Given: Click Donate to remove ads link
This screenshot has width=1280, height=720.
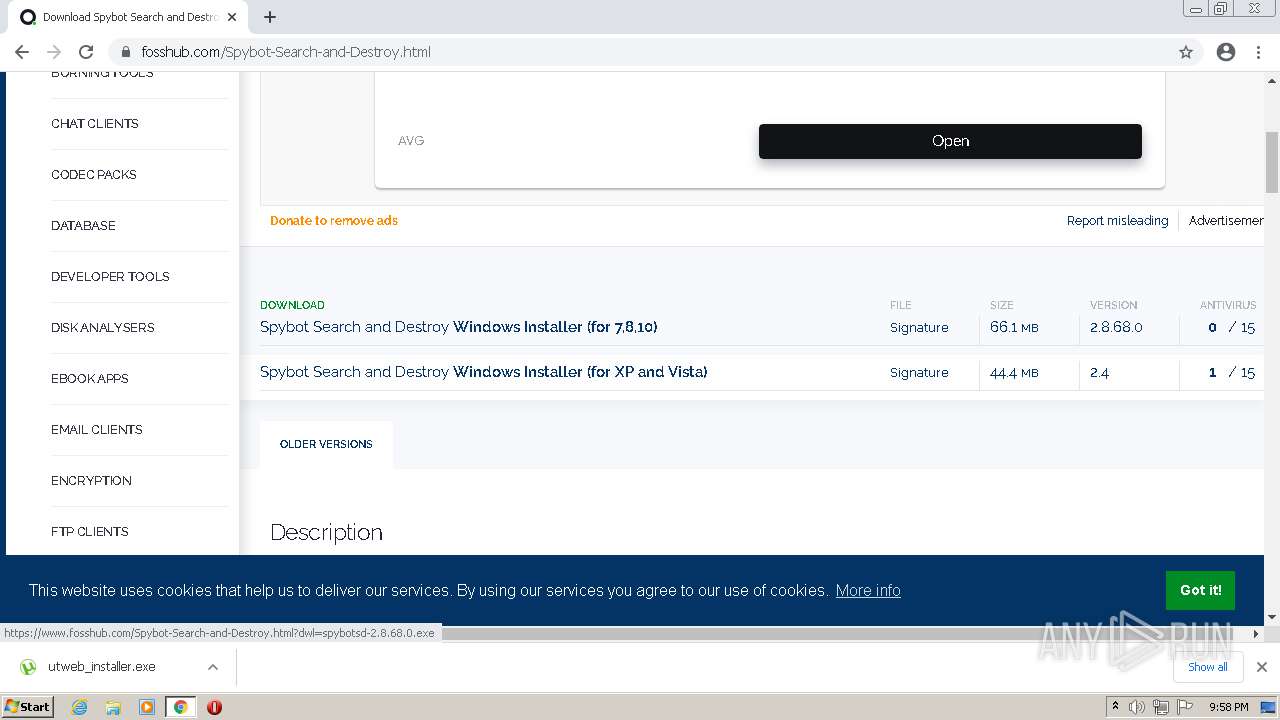Looking at the screenshot, I should click(x=334, y=221).
